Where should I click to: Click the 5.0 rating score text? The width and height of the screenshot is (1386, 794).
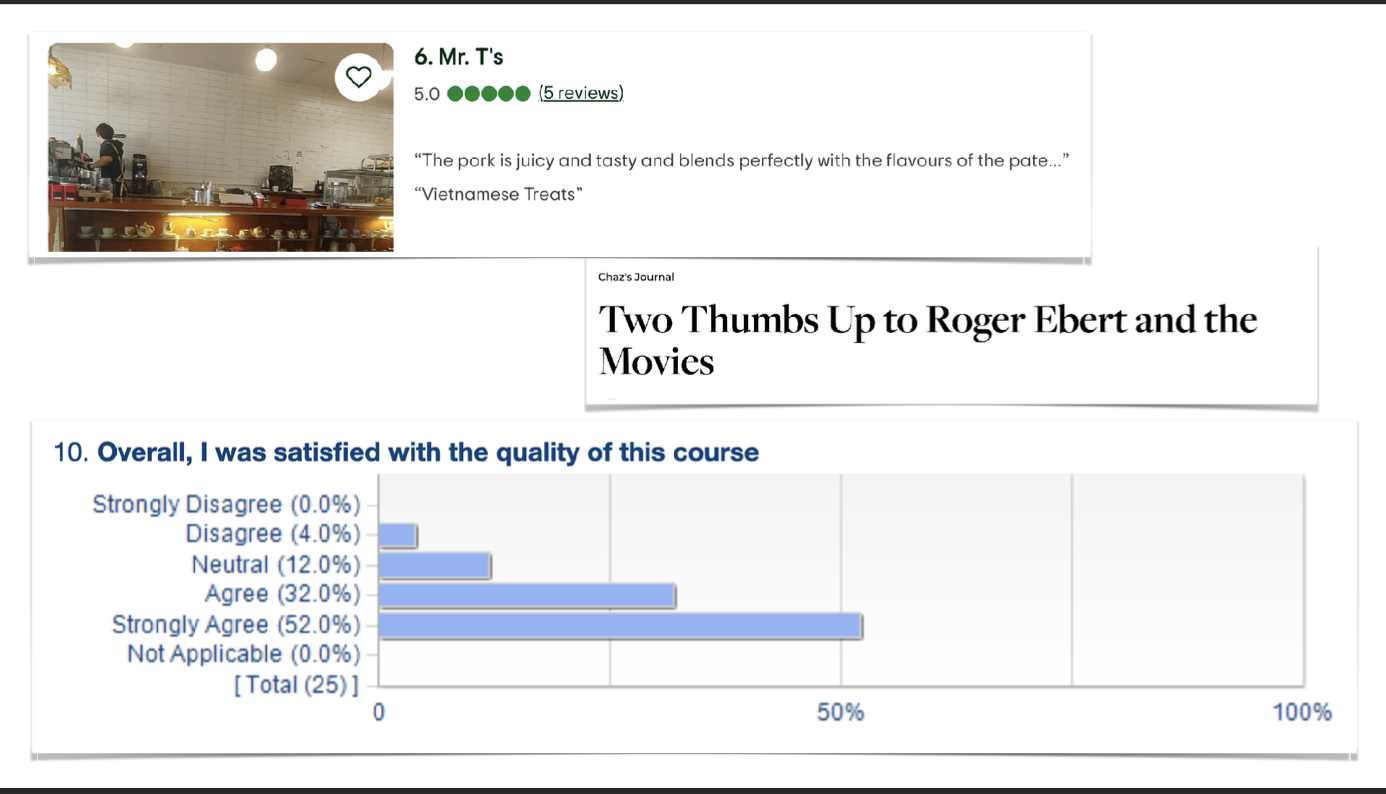(x=427, y=94)
